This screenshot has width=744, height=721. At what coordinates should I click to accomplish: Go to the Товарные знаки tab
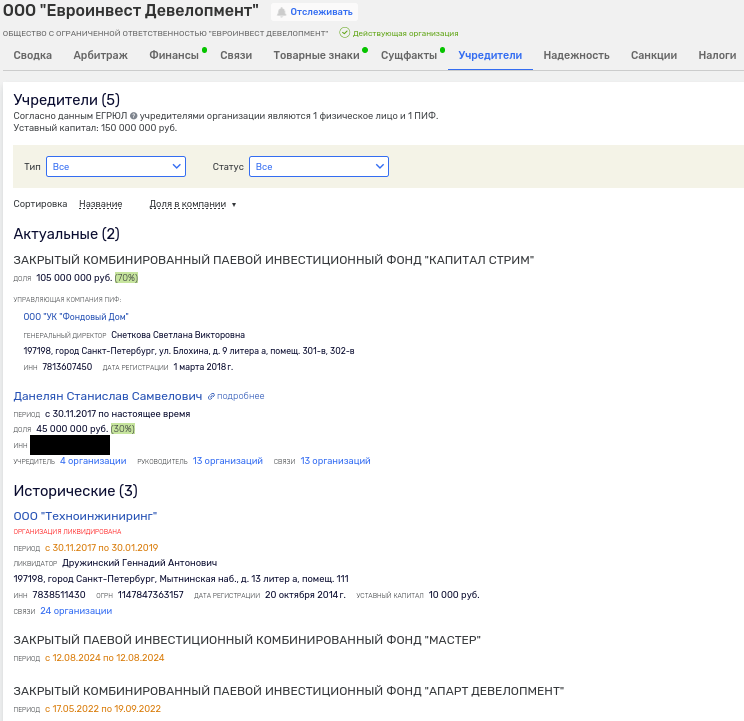pos(316,55)
